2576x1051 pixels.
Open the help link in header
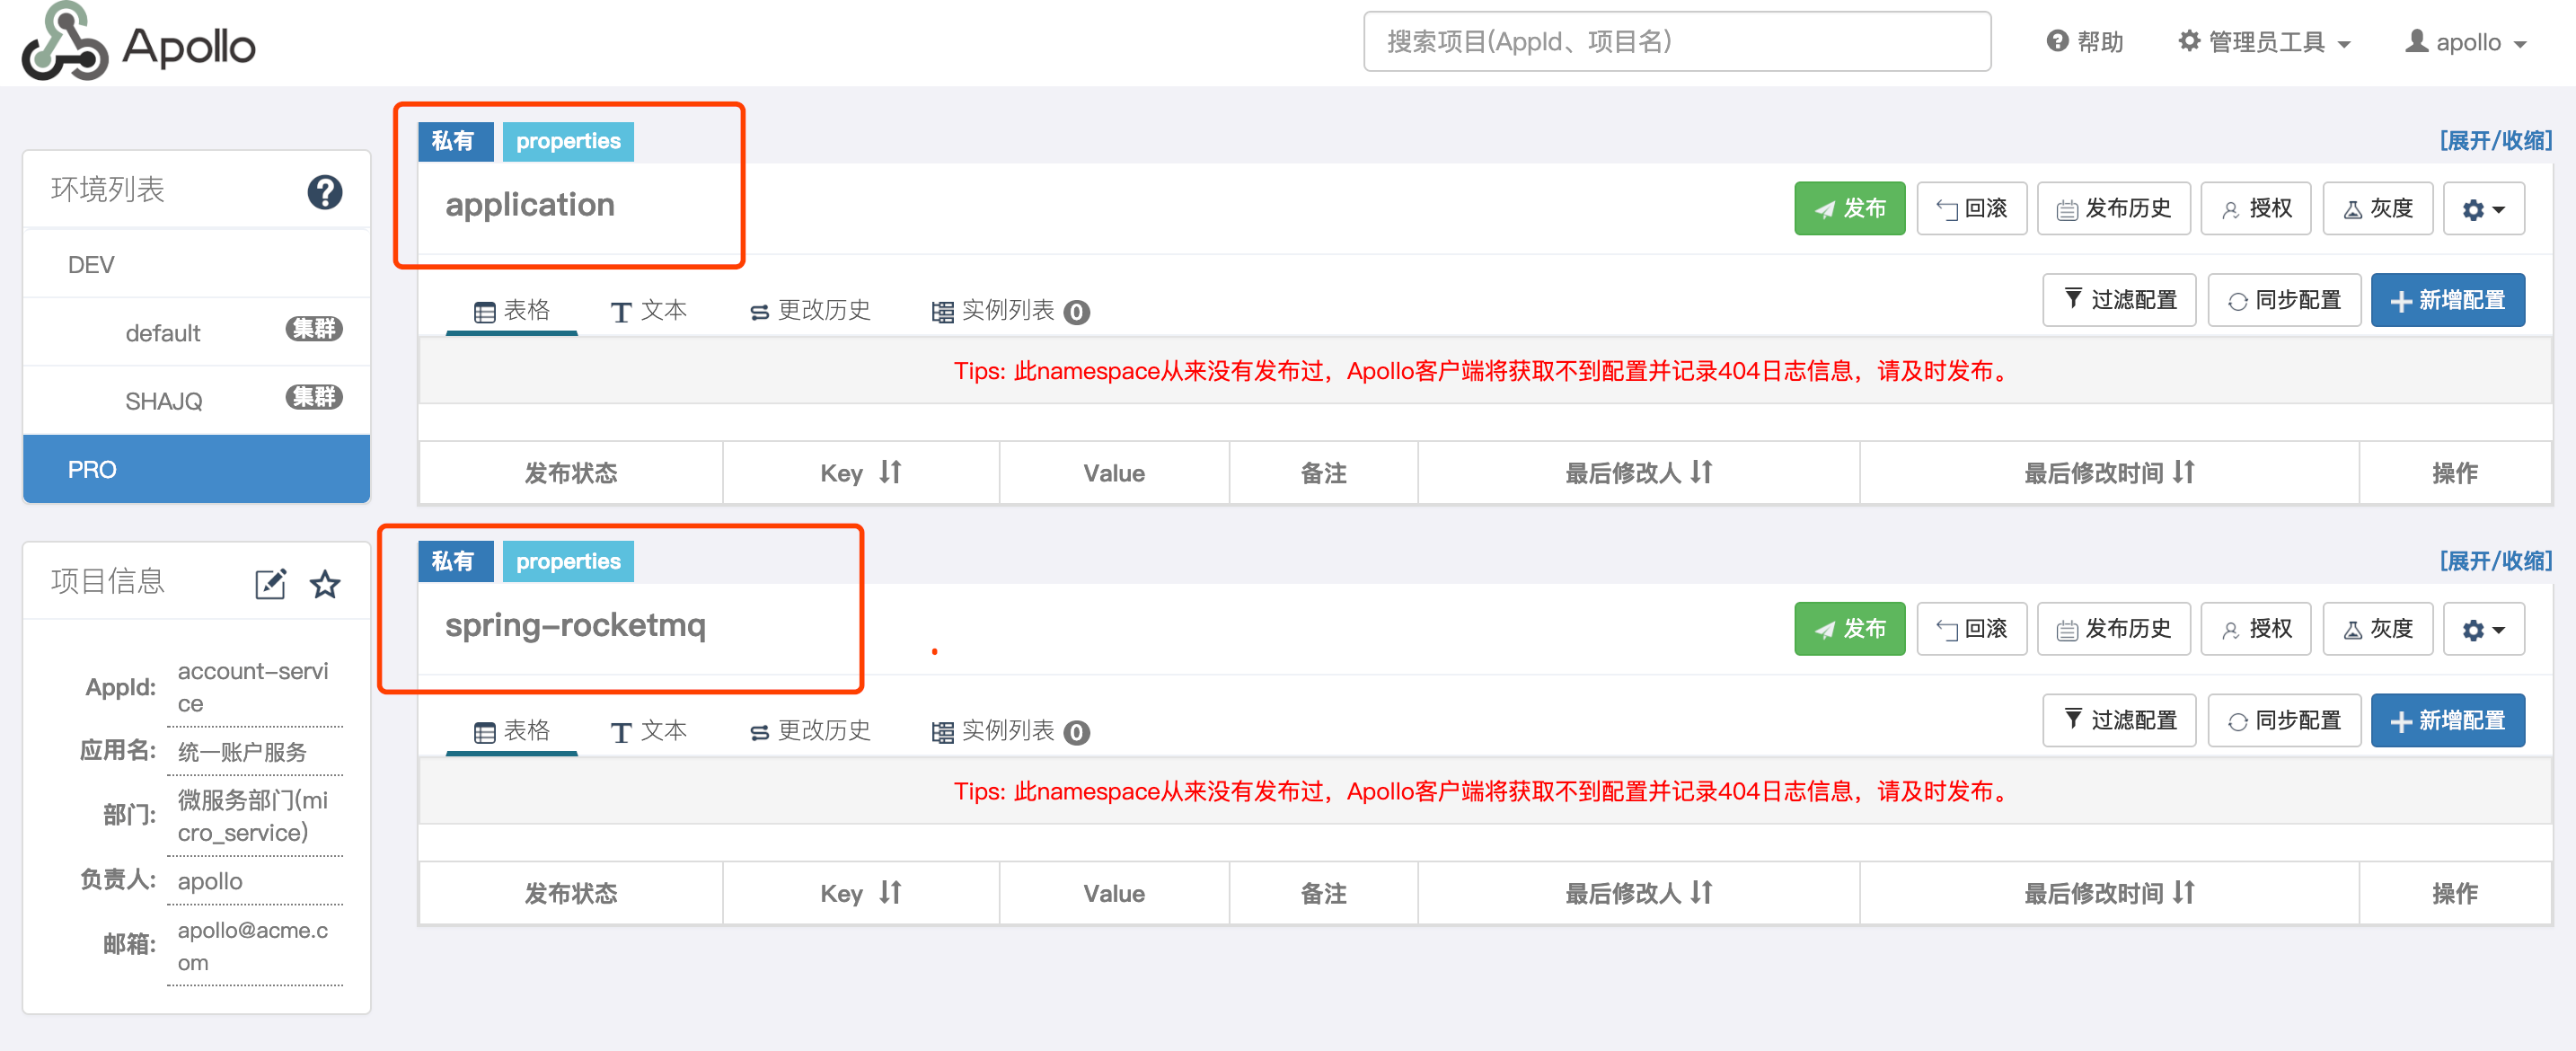point(2084,42)
